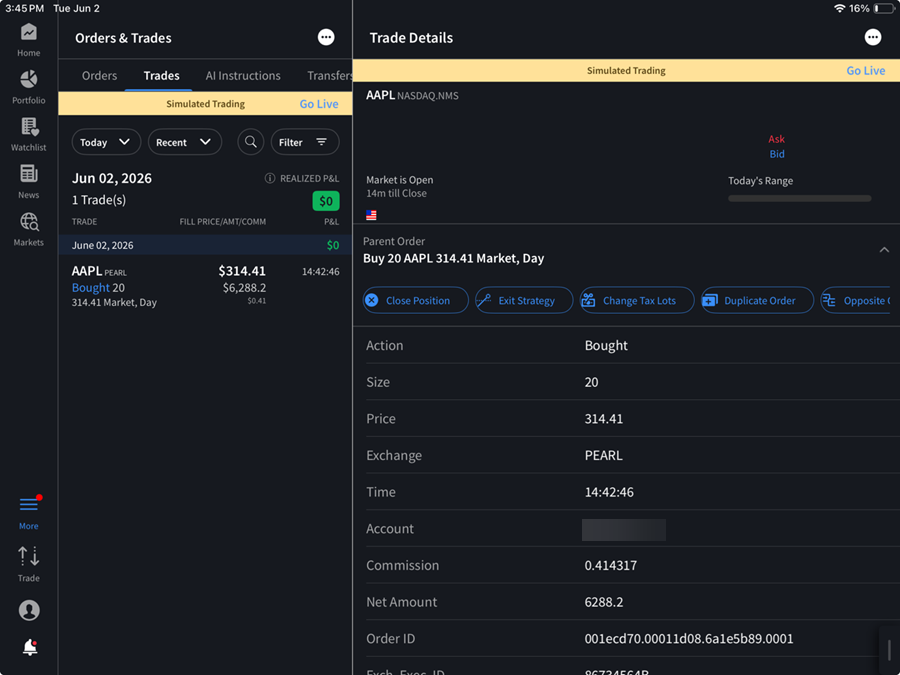Viewport: 900px width, 675px height.
Task: Switch to the Orders tab
Action: coord(99,76)
